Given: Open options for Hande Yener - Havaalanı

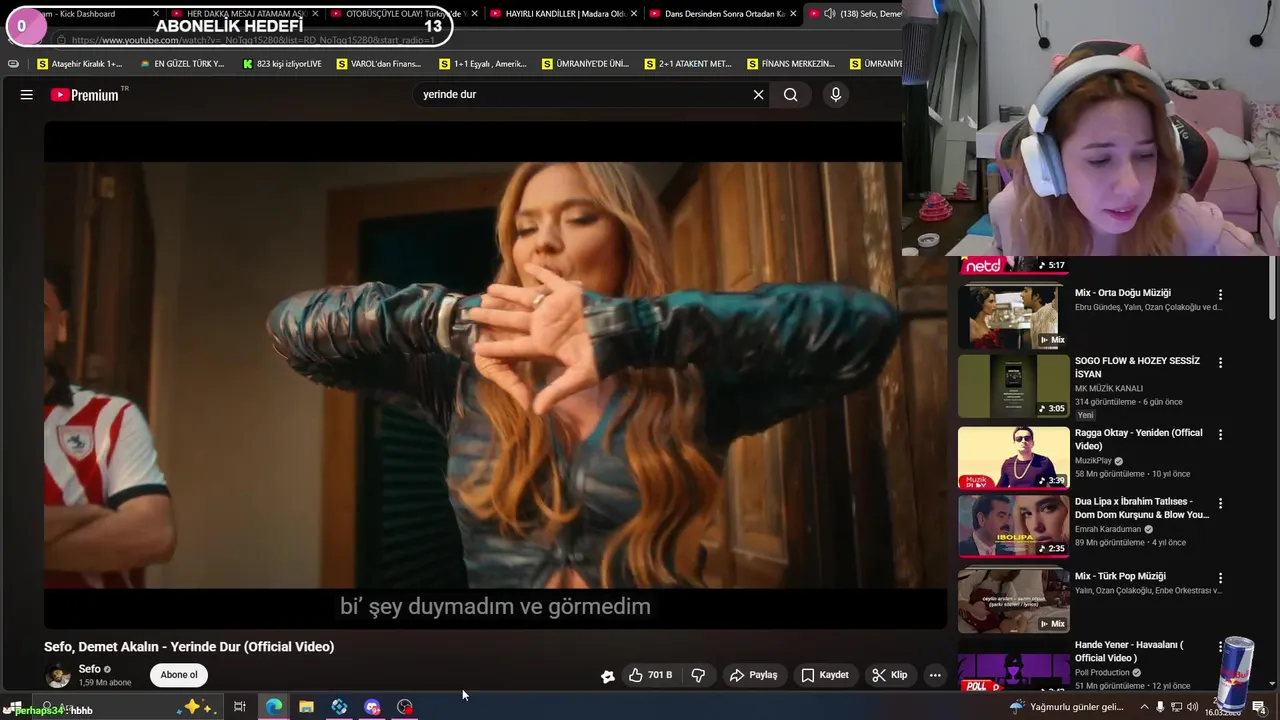Looking at the screenshot, I should [x=1220, y=647].
